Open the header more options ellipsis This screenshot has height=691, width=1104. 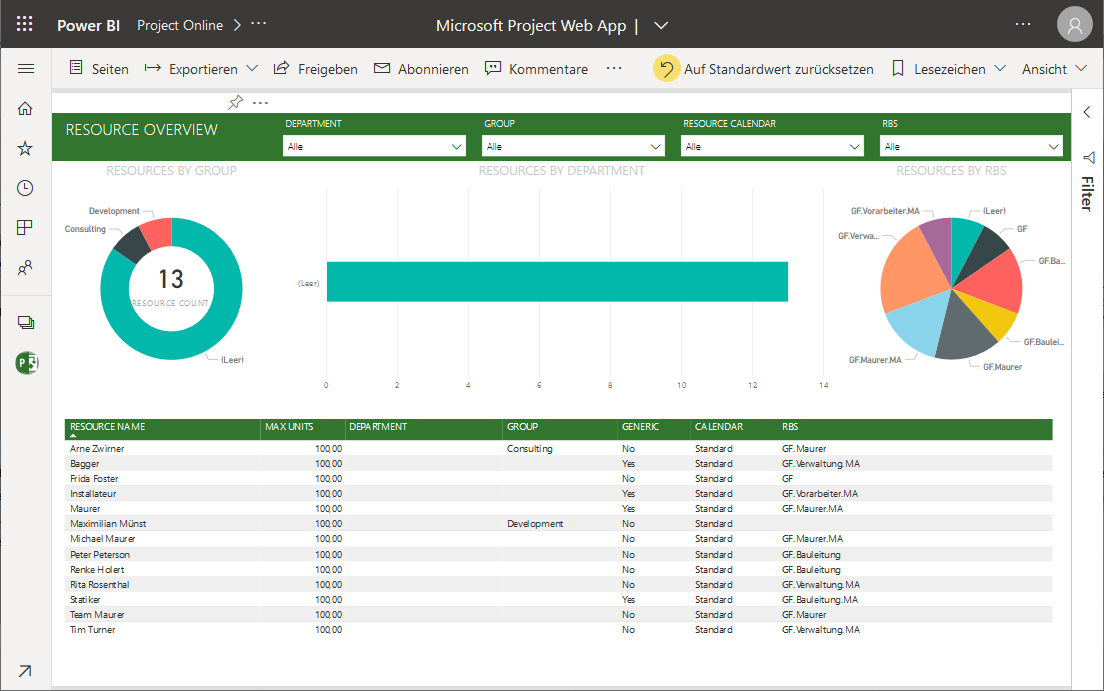pyautogui.click(x=1022, y=25)
